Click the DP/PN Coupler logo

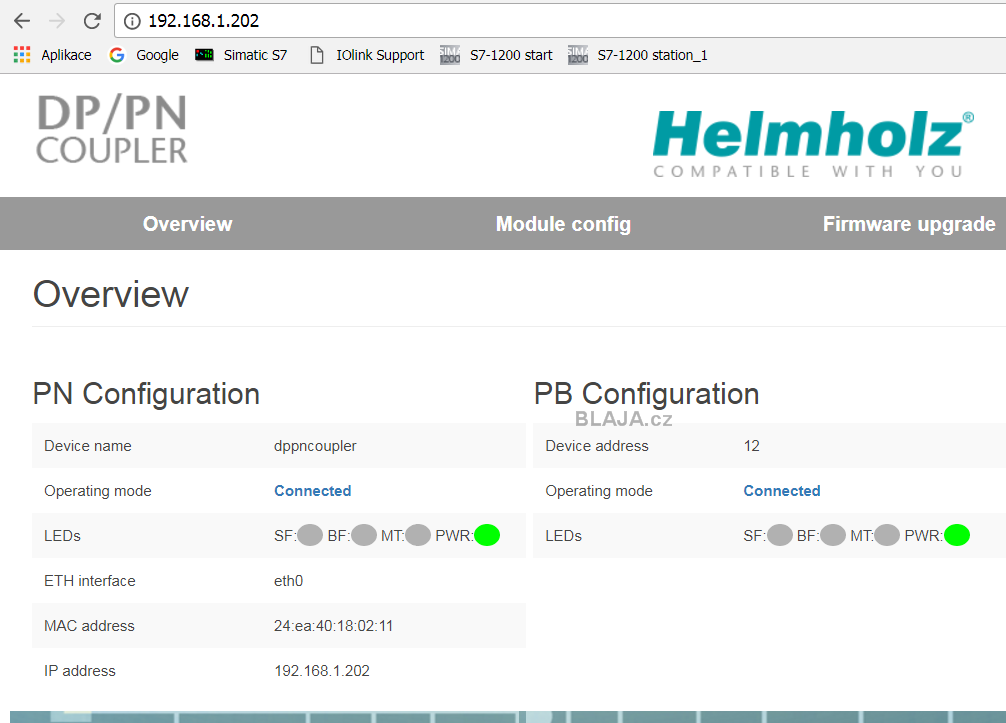tap(112, 129)
